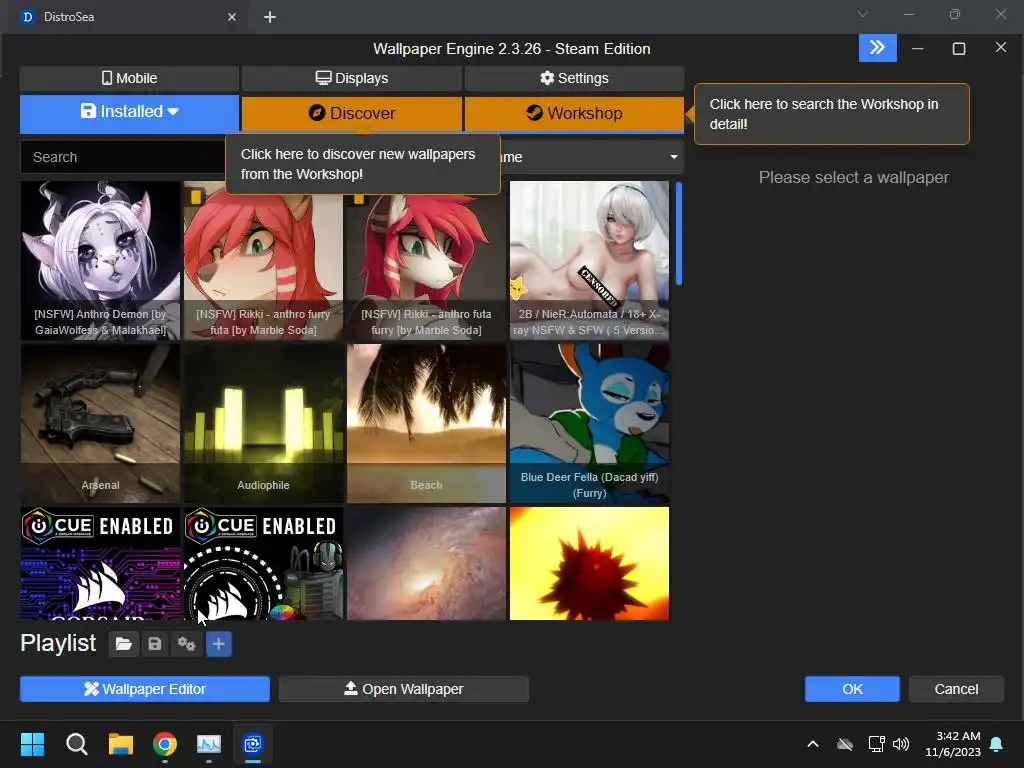1024x768 pixels.
Task: Select the CUE Enabled headset wallpaper
Action: click(x=263, y=564)
